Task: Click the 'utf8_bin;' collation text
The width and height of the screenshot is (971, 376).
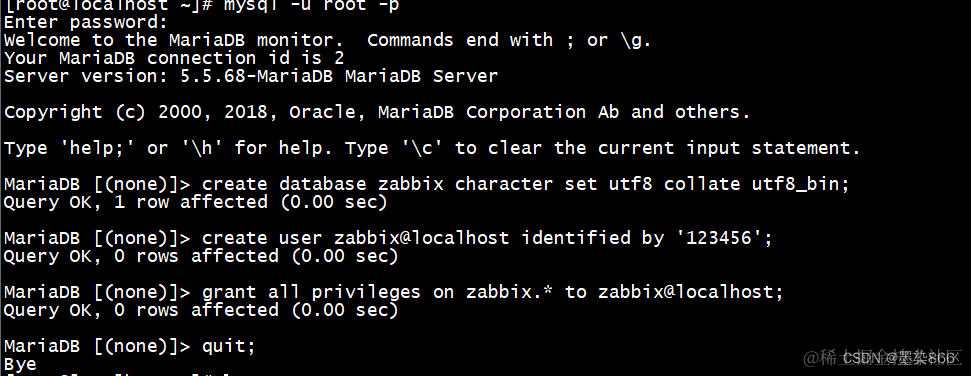Action: tap(800, 185)
